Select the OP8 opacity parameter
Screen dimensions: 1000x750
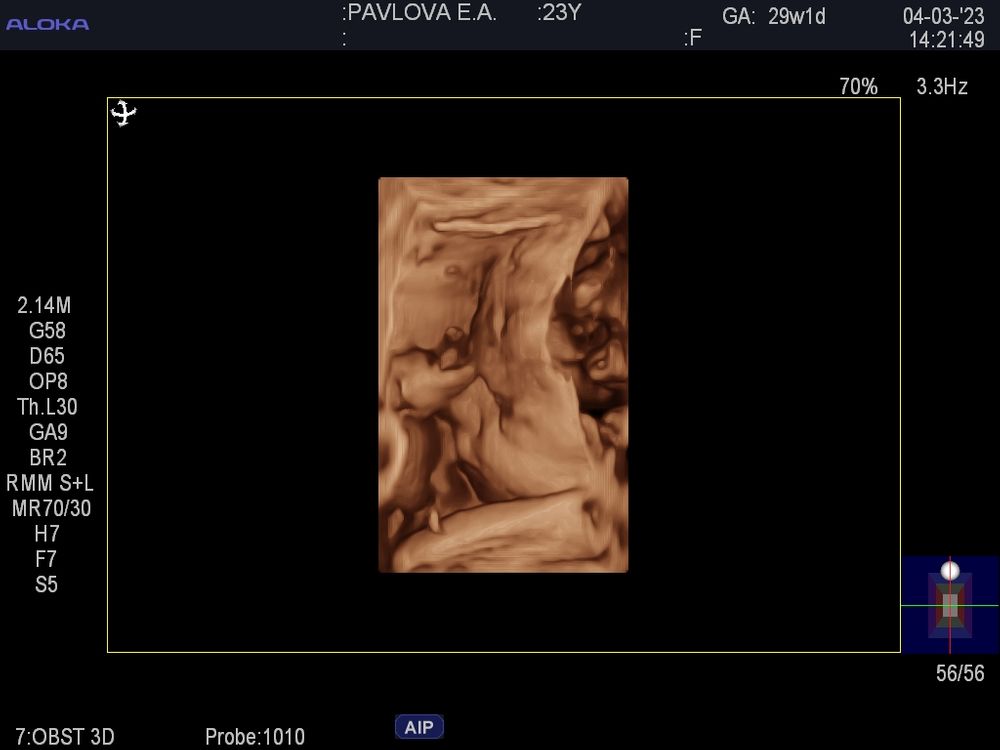click(48, 381)
